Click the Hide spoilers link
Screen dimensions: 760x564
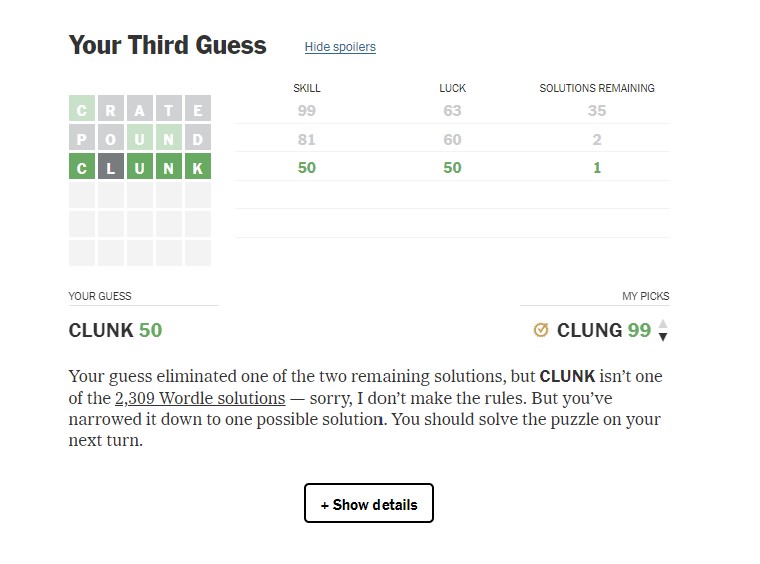340,47
